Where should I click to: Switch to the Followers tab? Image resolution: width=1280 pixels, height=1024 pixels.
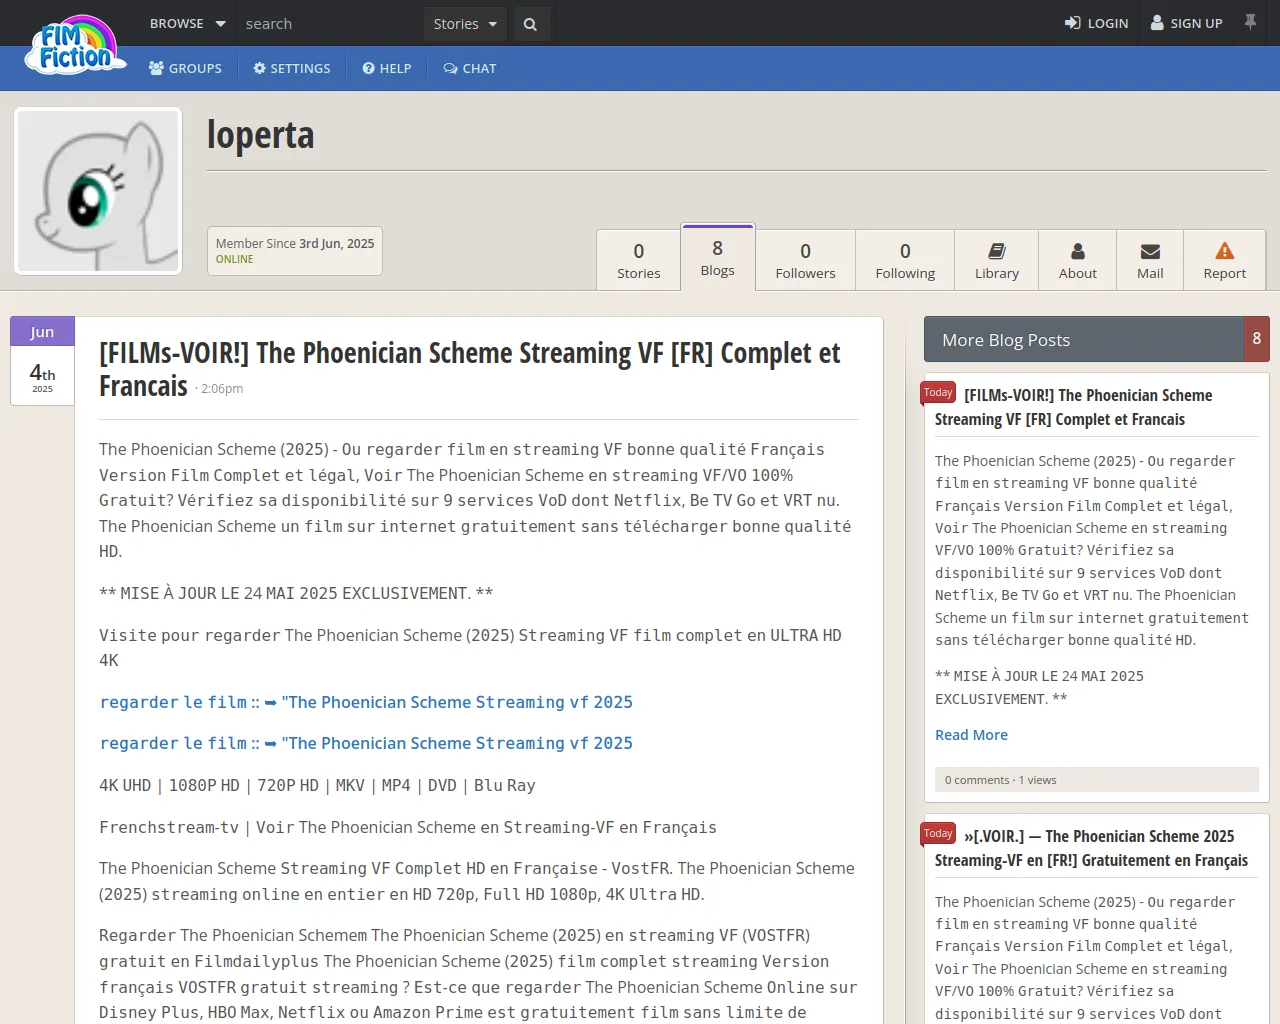pyautogui.click(x=805, y=260)
